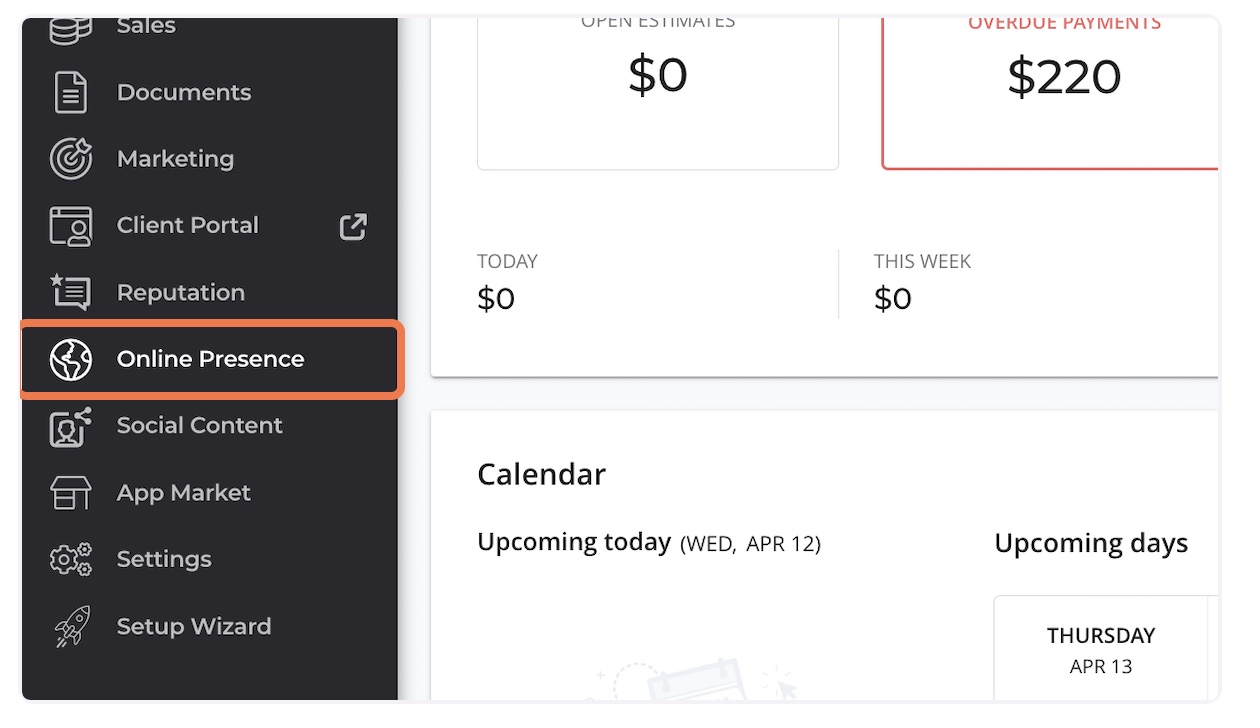Open the App Market label
Viewport: 1260px width, 728px height.
pyautogui.click(x=184, y=493)
